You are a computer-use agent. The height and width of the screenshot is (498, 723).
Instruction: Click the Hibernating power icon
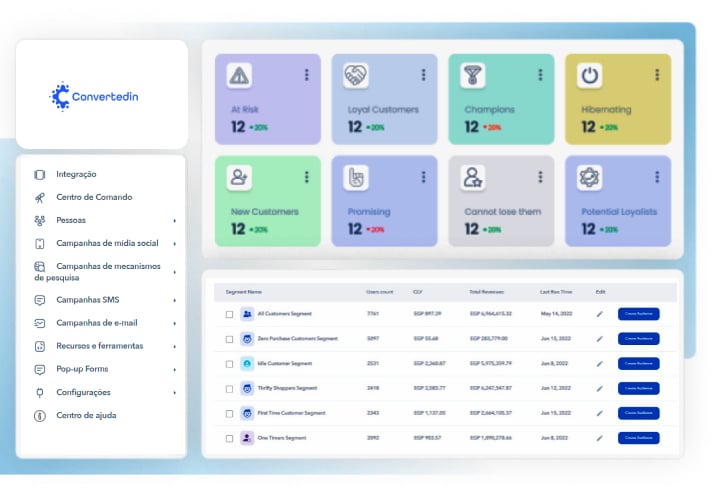click(x=589, y=75)
